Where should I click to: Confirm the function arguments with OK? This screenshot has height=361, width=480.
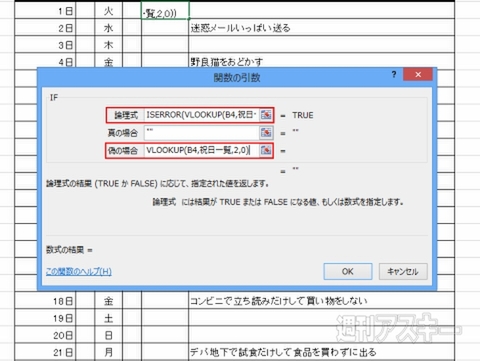tap(348, 271)
